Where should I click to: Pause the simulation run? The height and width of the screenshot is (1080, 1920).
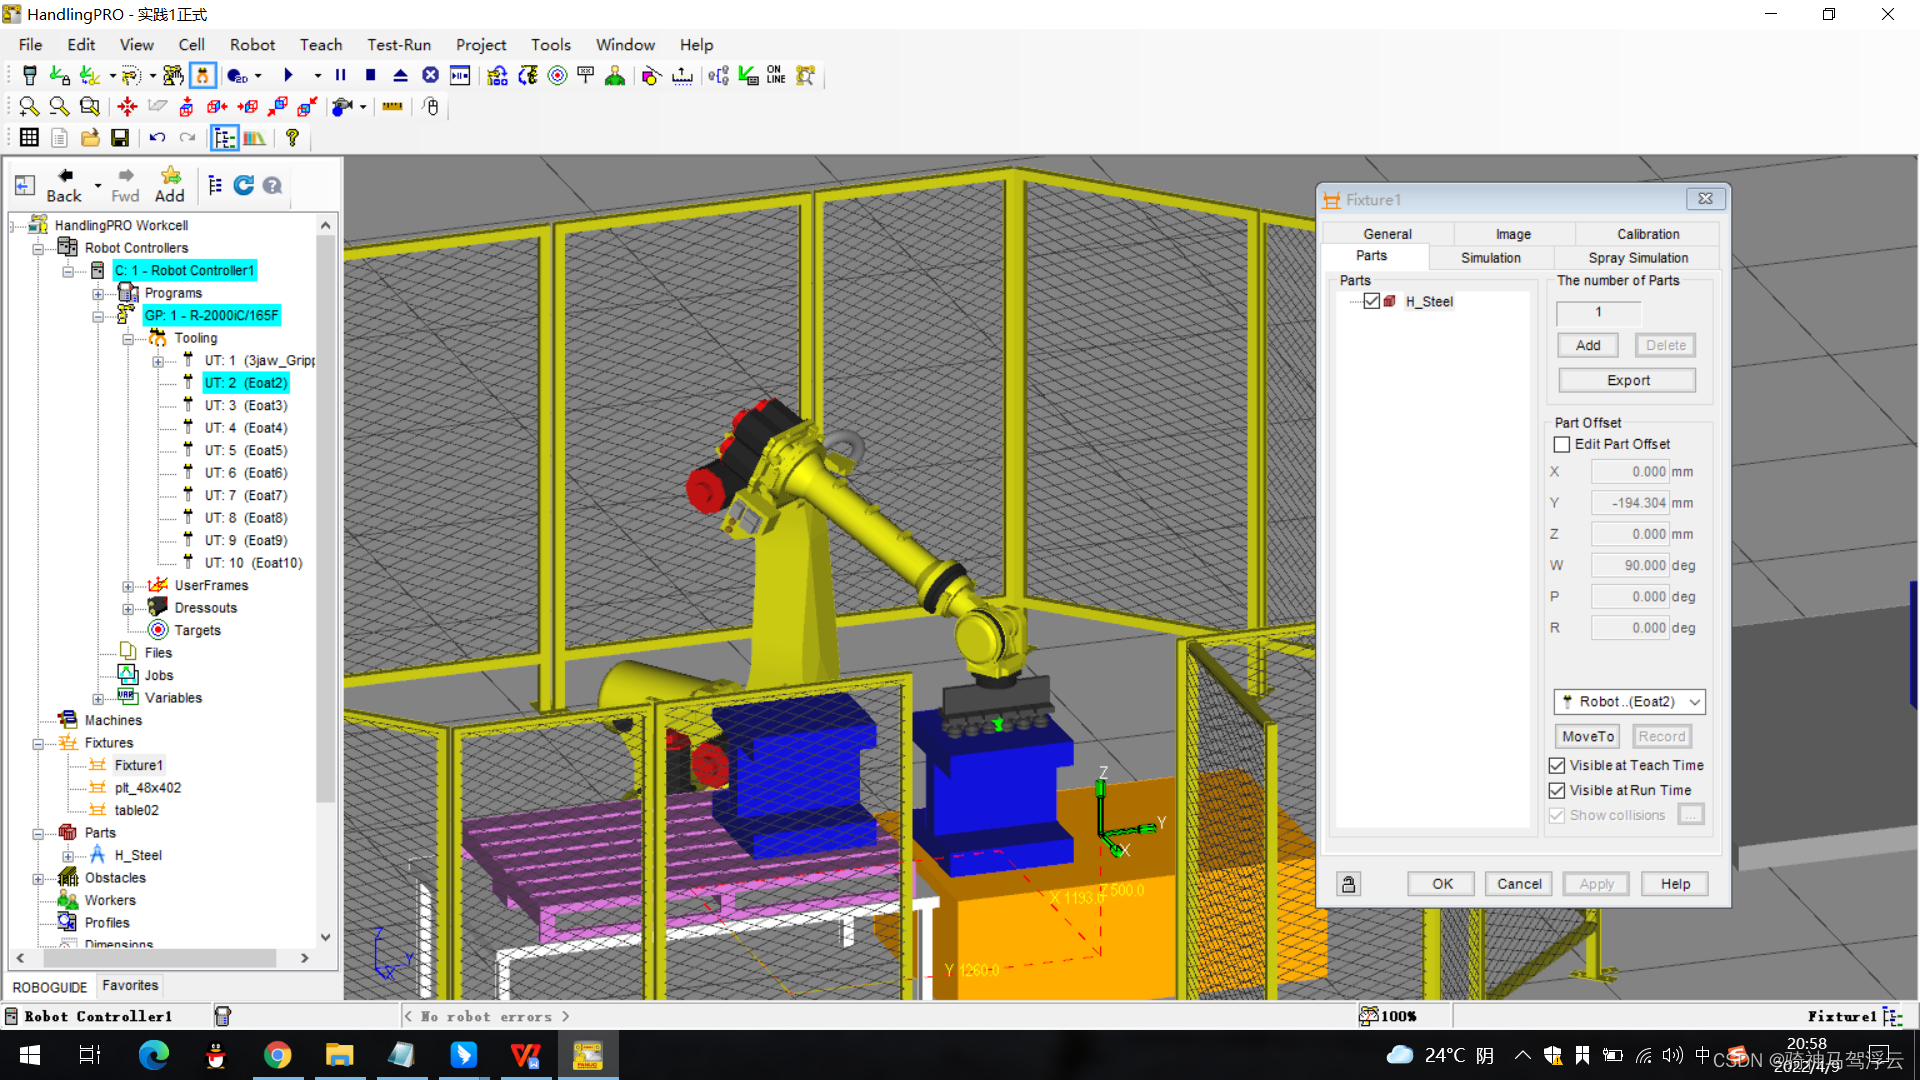pos(340,76)
